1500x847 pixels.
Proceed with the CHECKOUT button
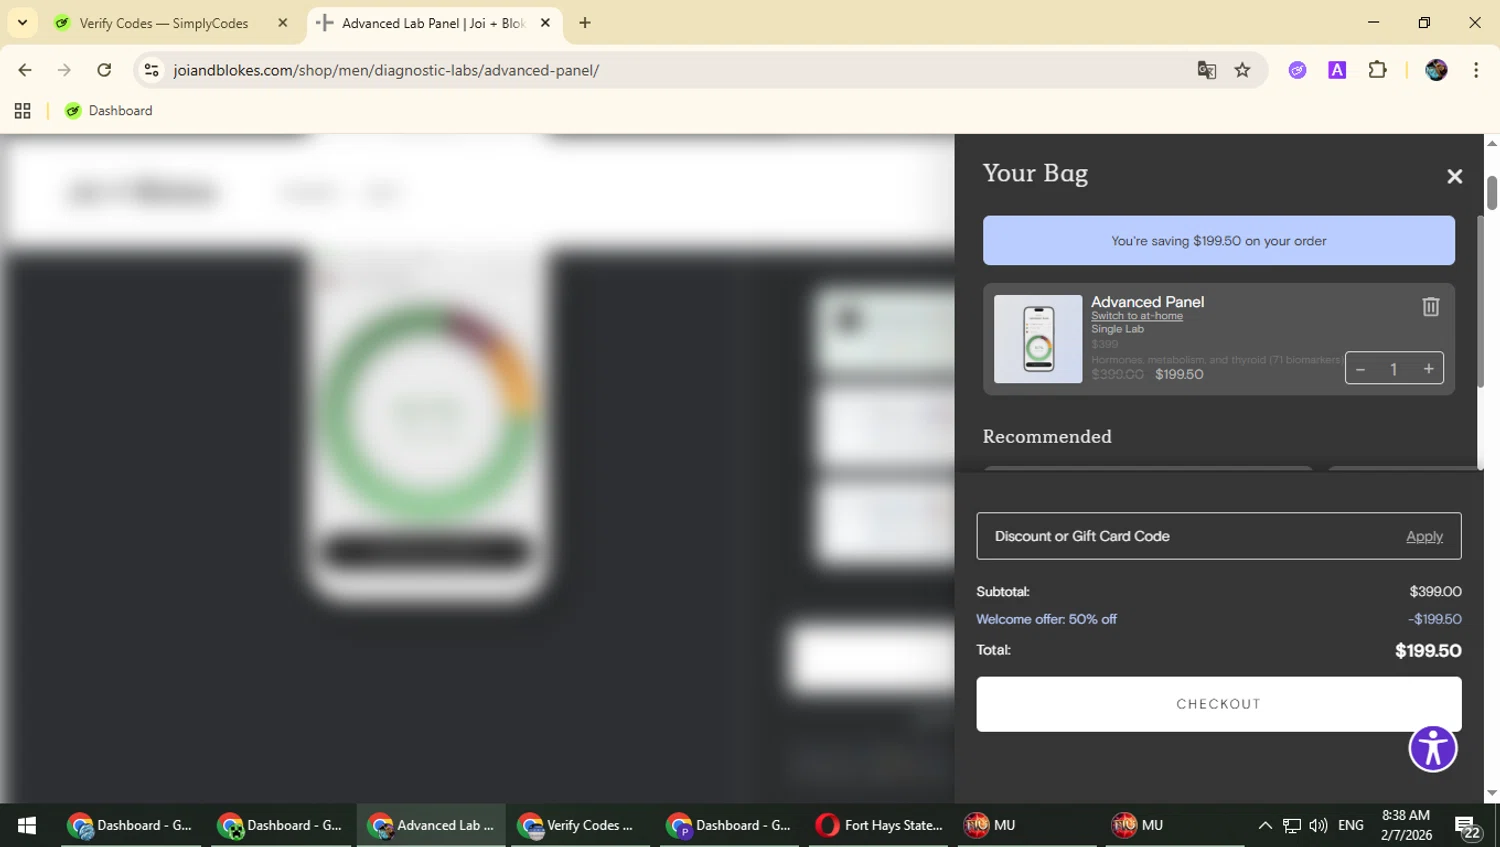coord(1218,704)
